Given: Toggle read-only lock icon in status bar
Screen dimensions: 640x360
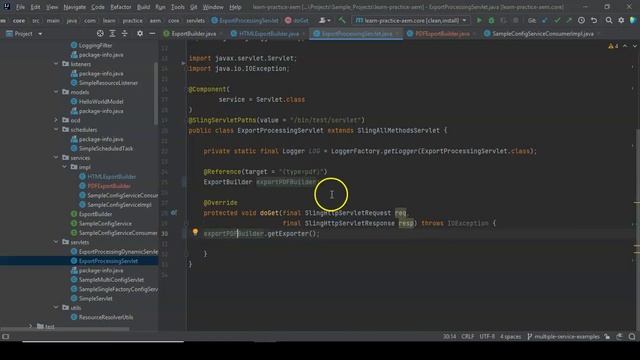Looking at the screenshot, I should (607, 336).
